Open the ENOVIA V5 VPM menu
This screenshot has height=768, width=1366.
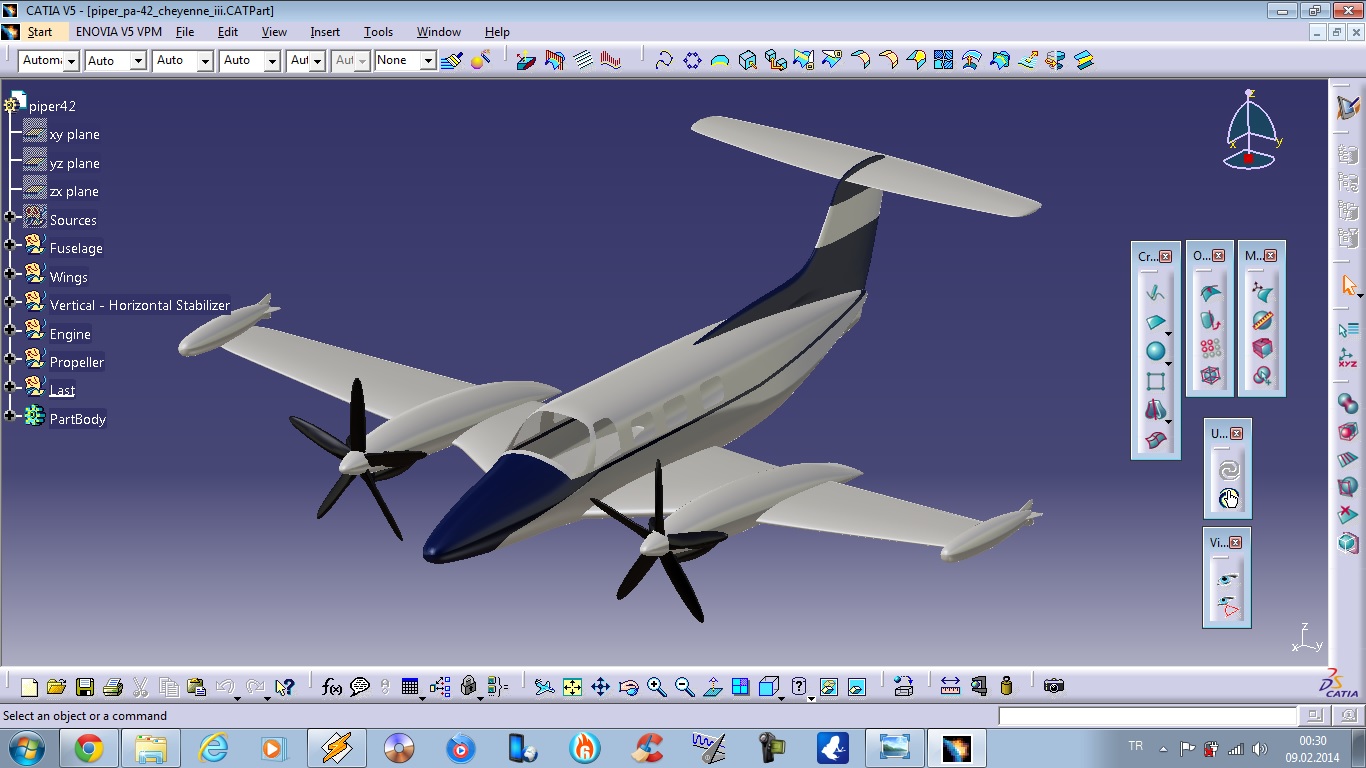click(x=119, y=32)
